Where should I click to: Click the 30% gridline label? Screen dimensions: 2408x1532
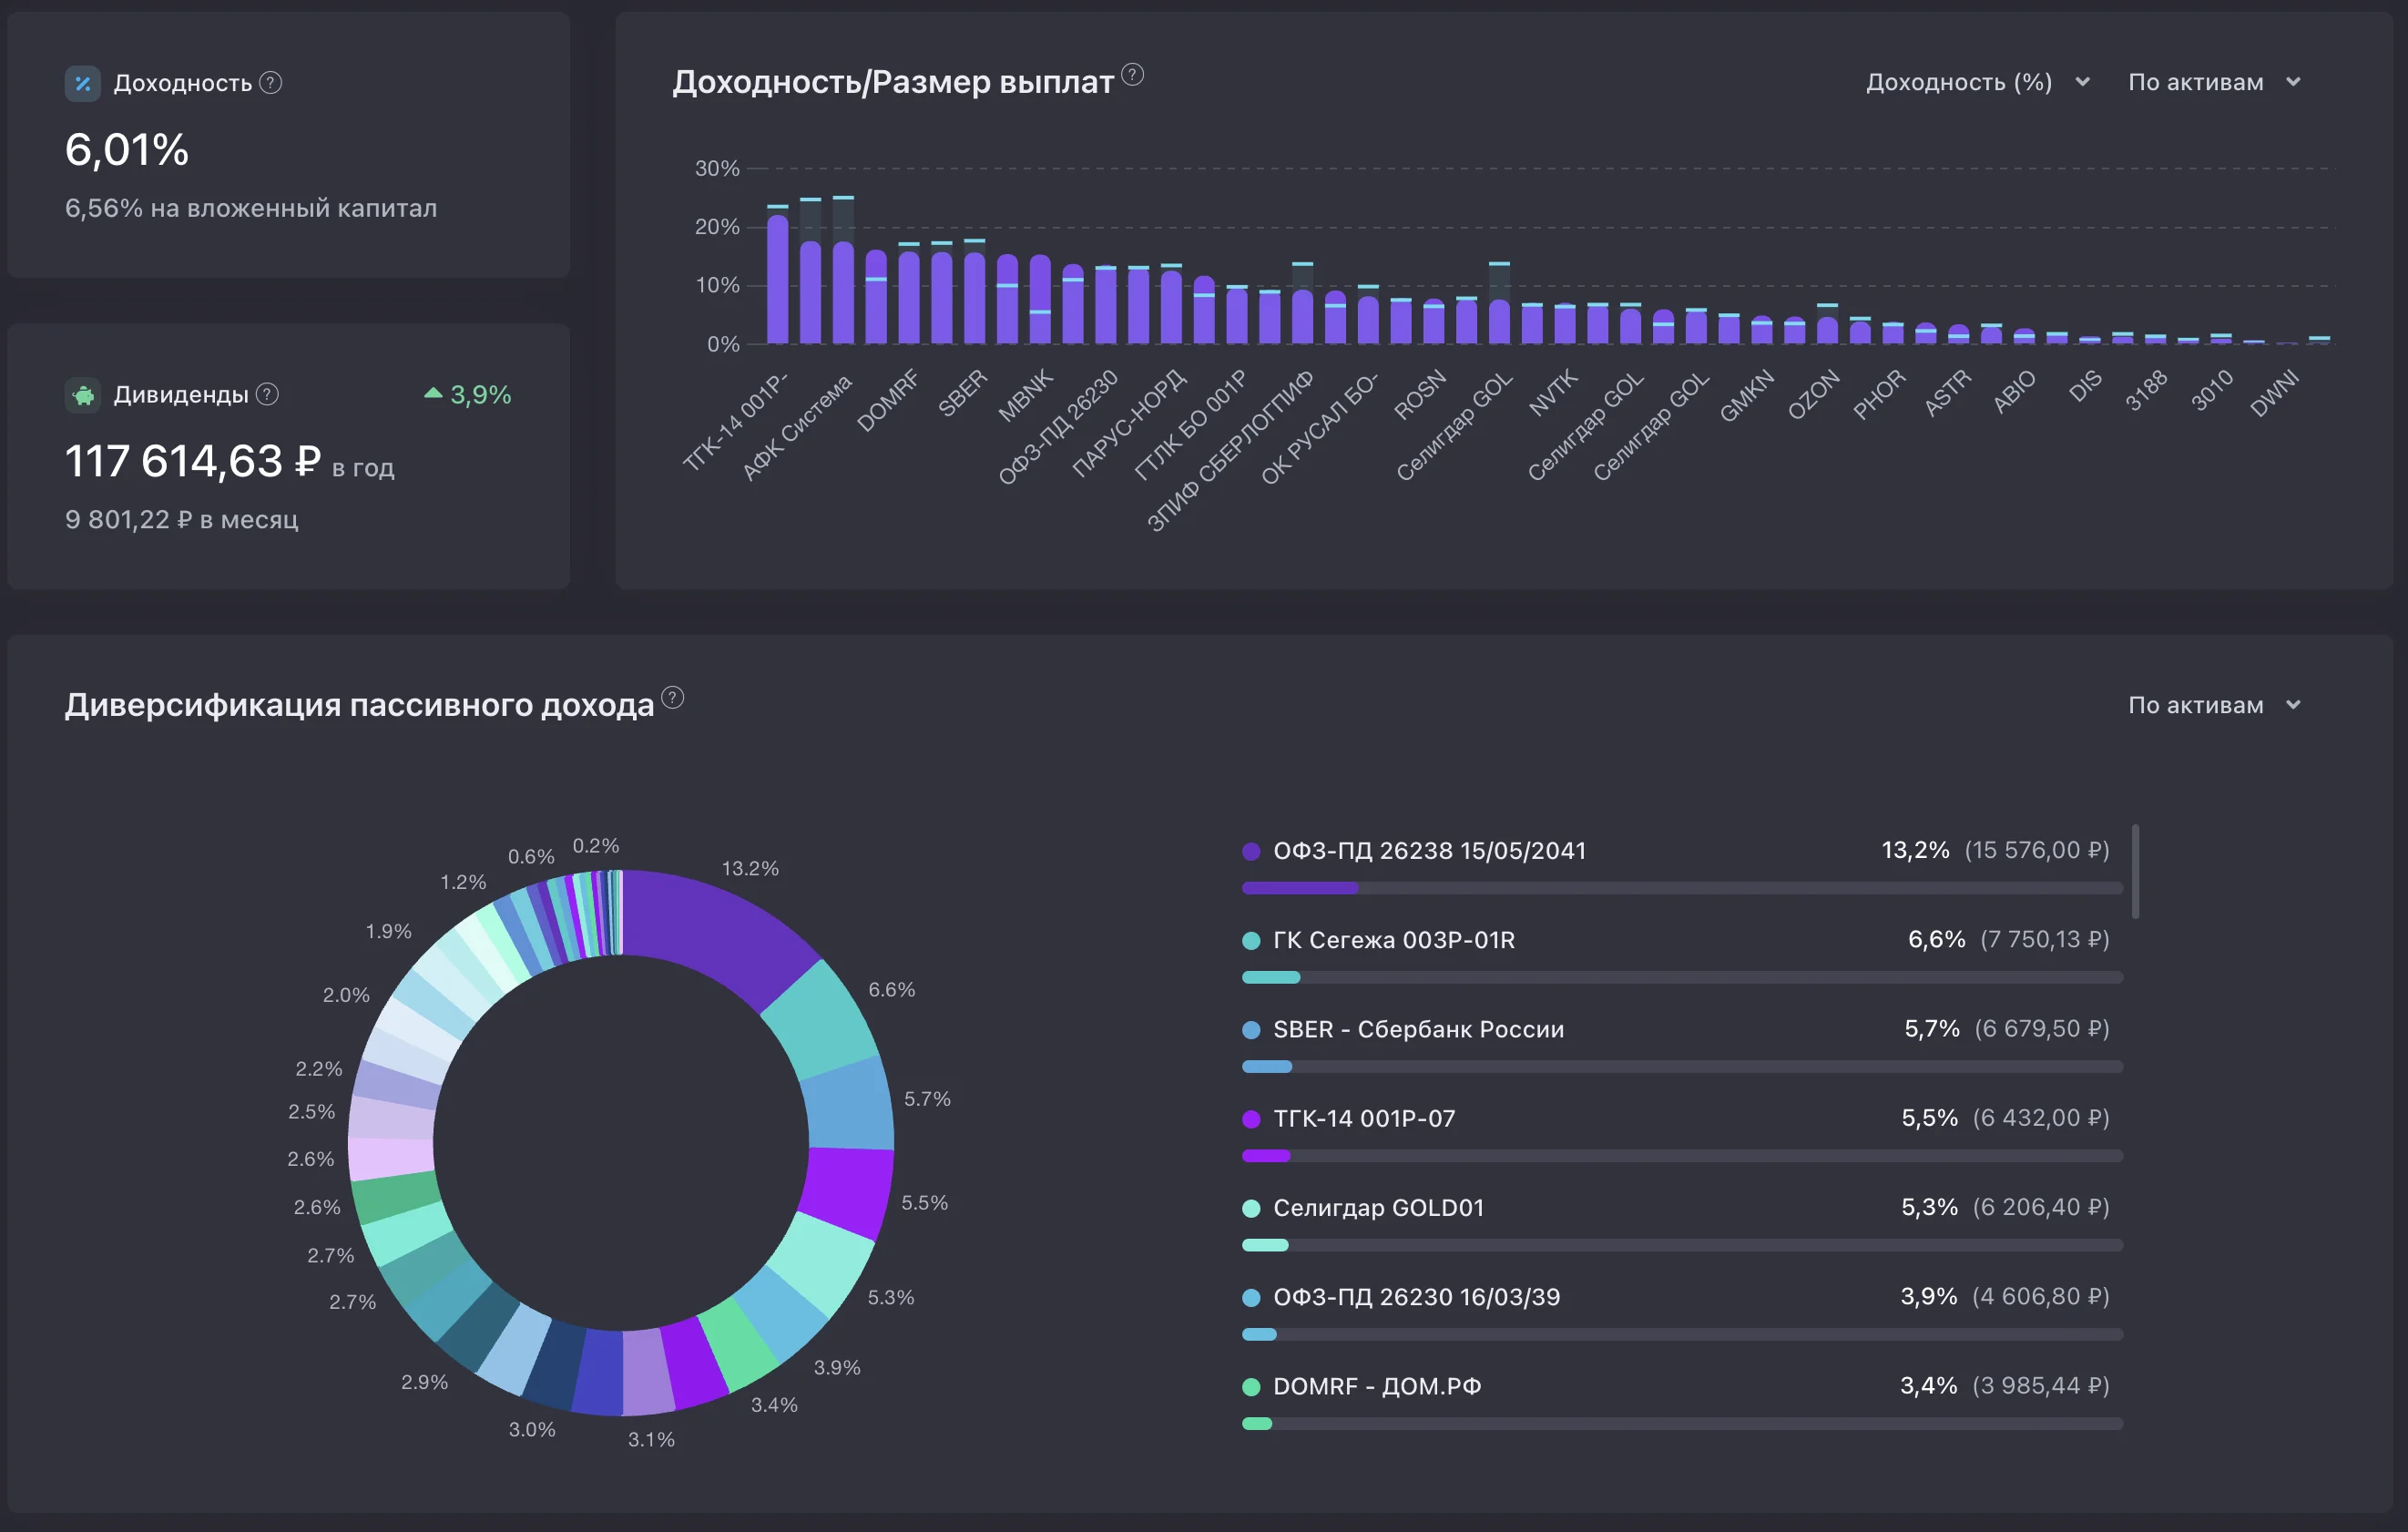[x=717, y=168]
